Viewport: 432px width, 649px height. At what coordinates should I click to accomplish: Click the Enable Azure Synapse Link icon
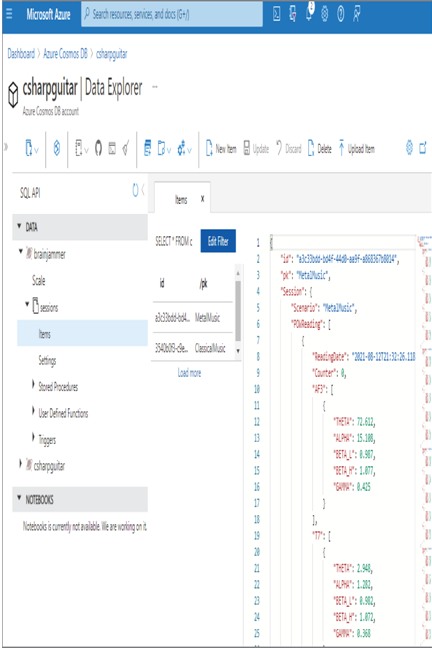click(x=57, y=148)
